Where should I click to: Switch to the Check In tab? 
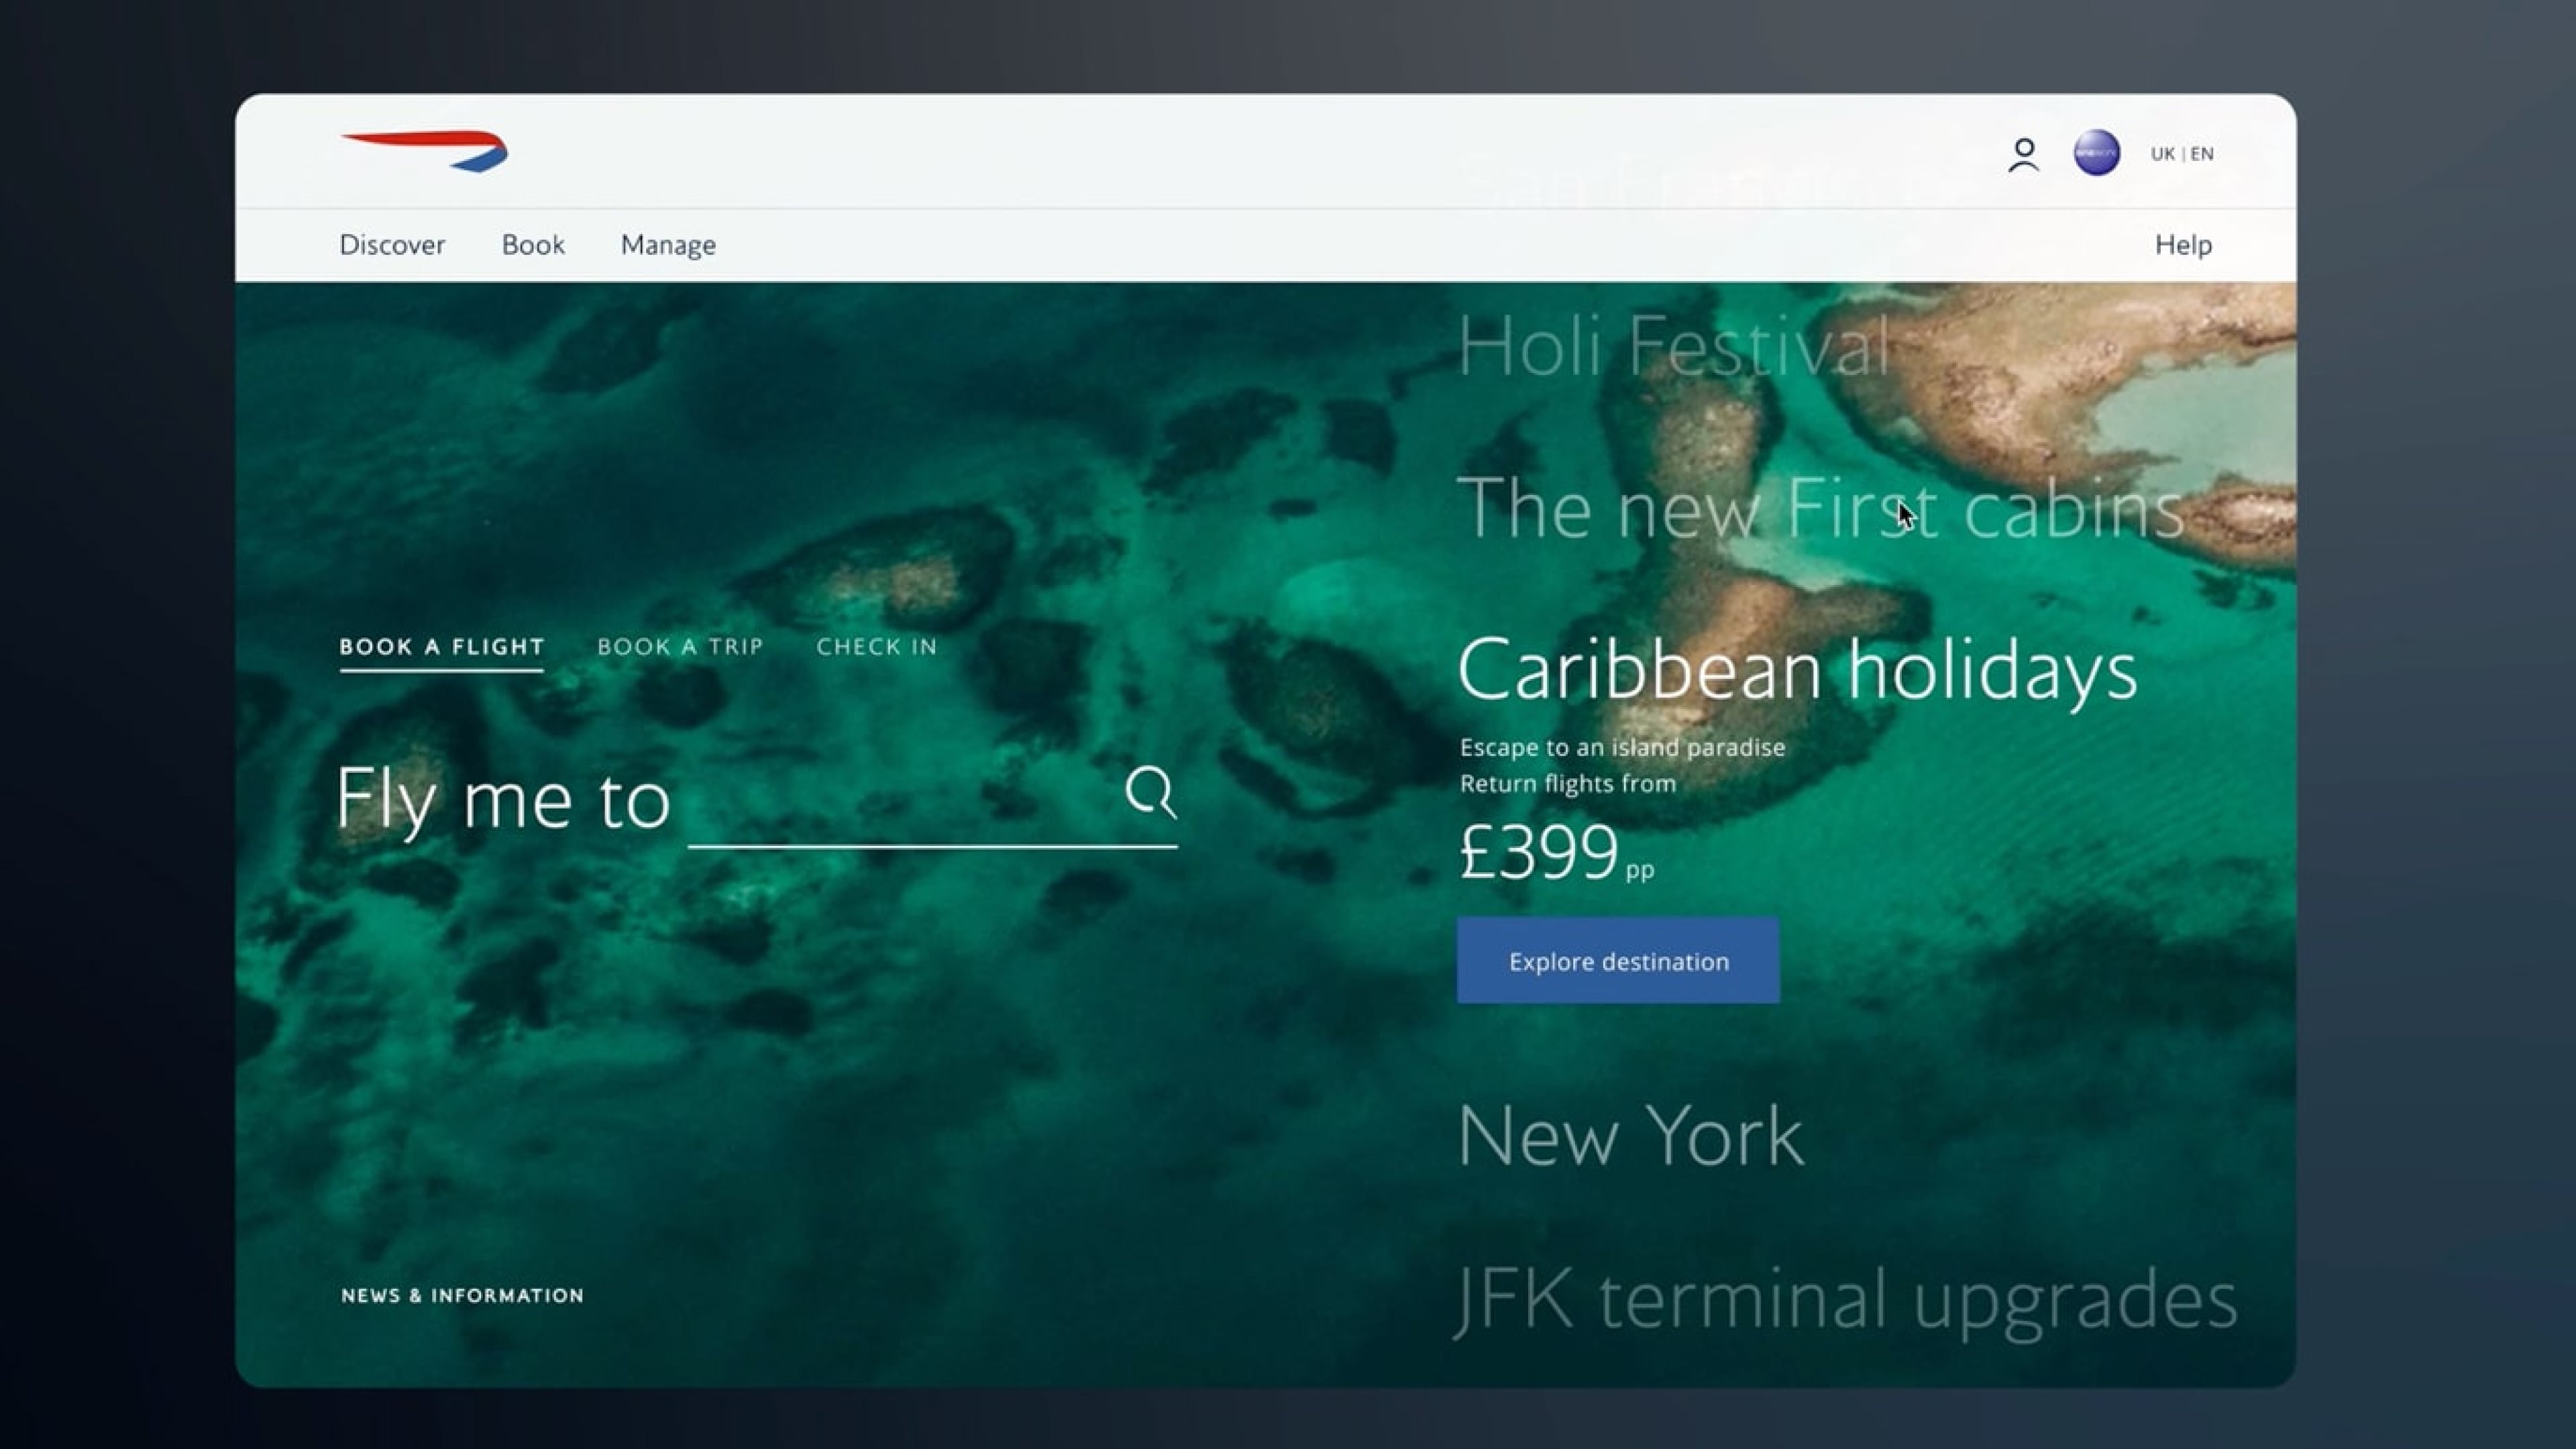[877, 647]
